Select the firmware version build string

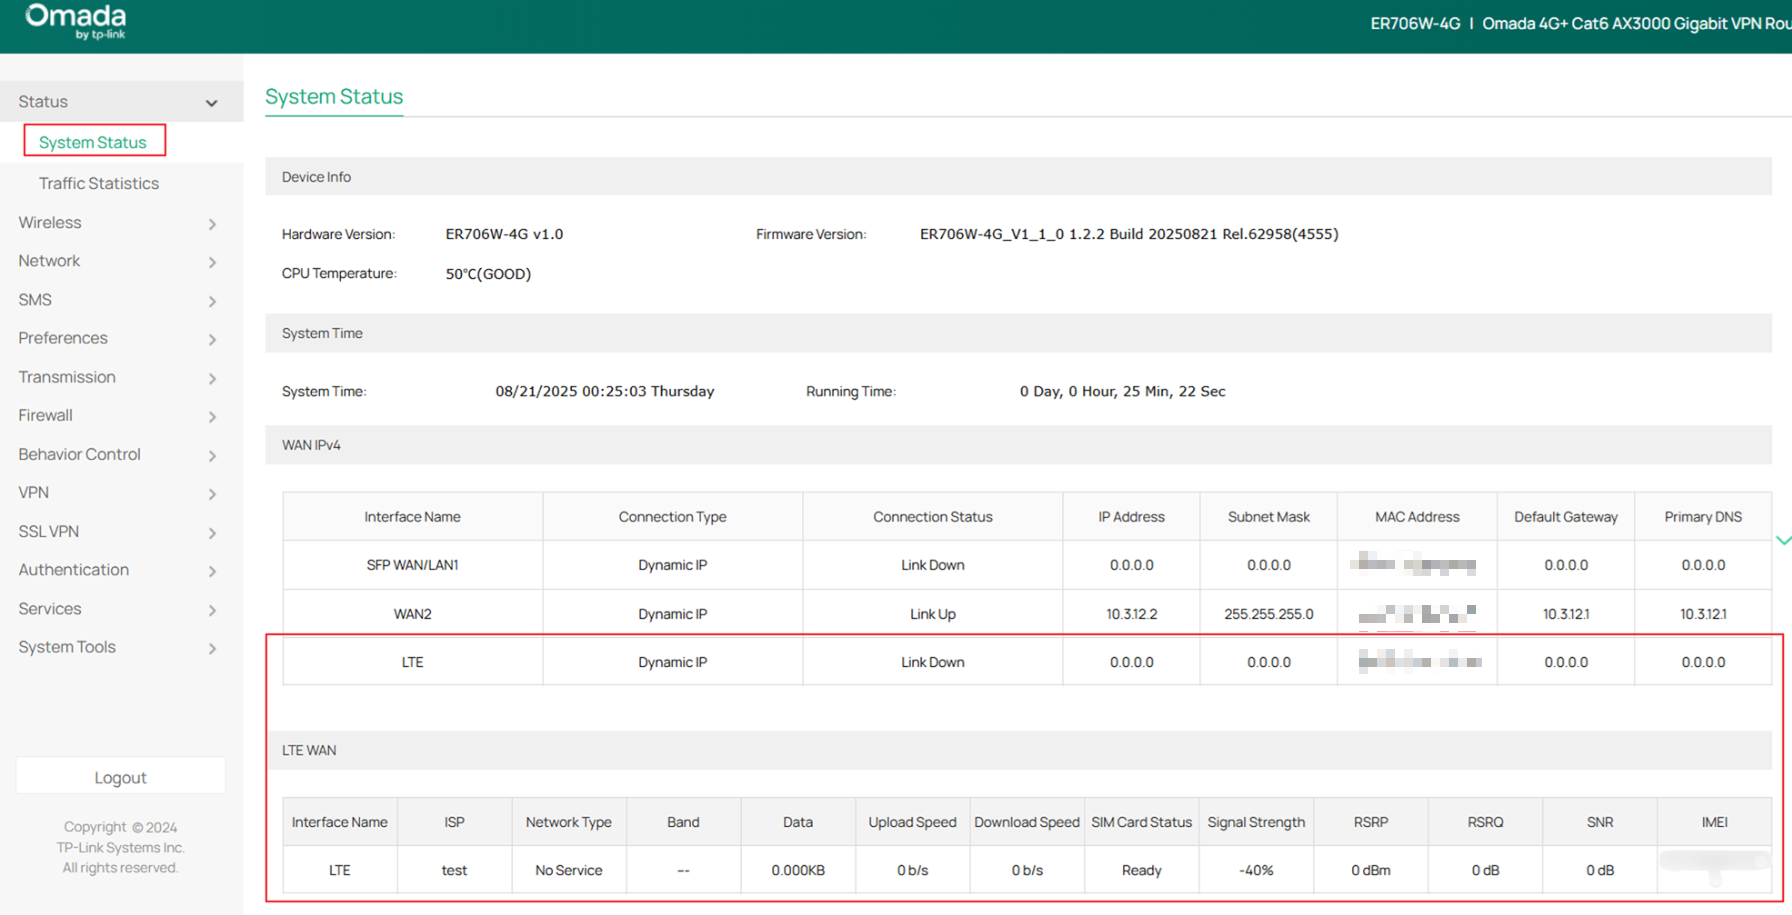[1129, 234]
